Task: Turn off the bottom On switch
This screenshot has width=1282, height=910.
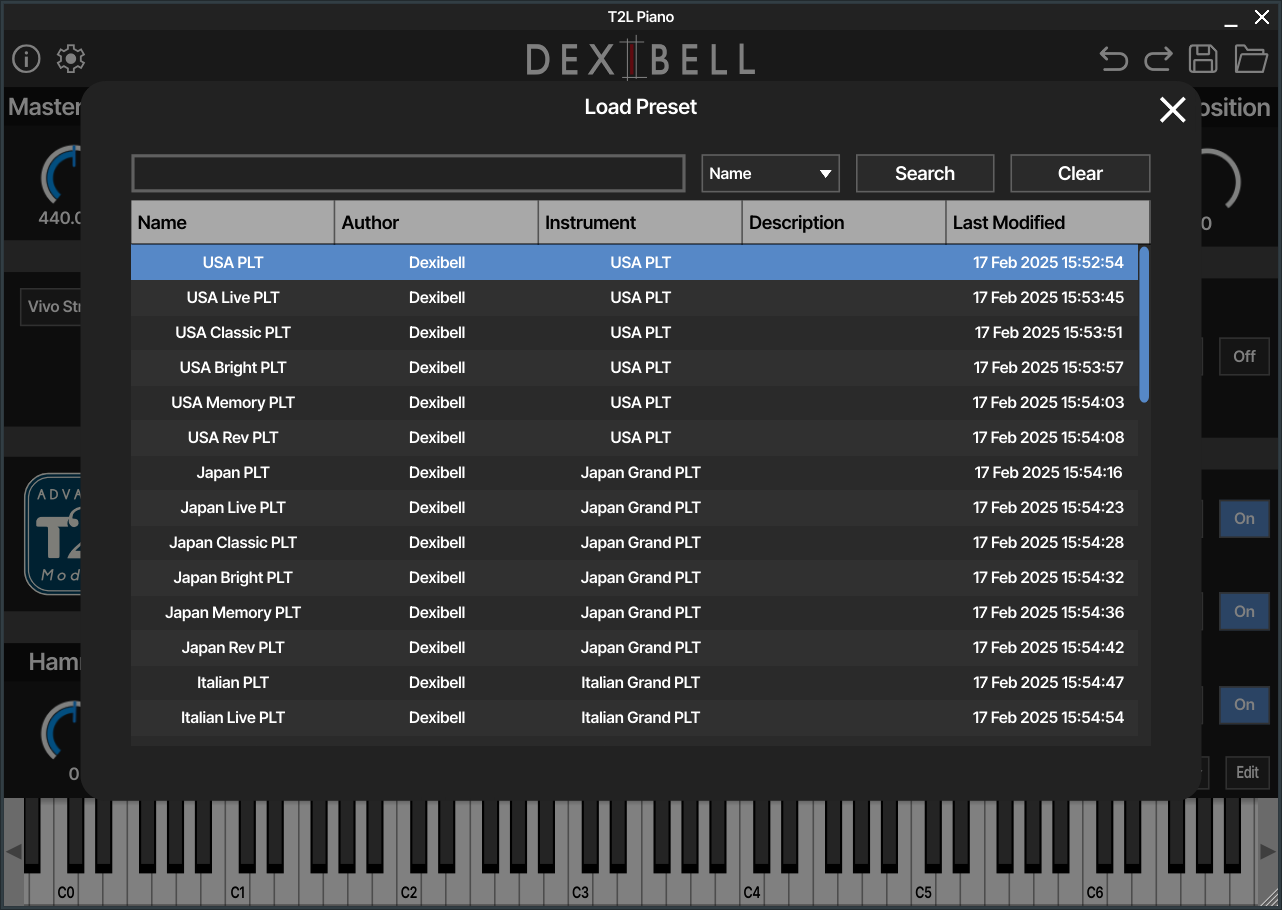Action: [1243, 705]
